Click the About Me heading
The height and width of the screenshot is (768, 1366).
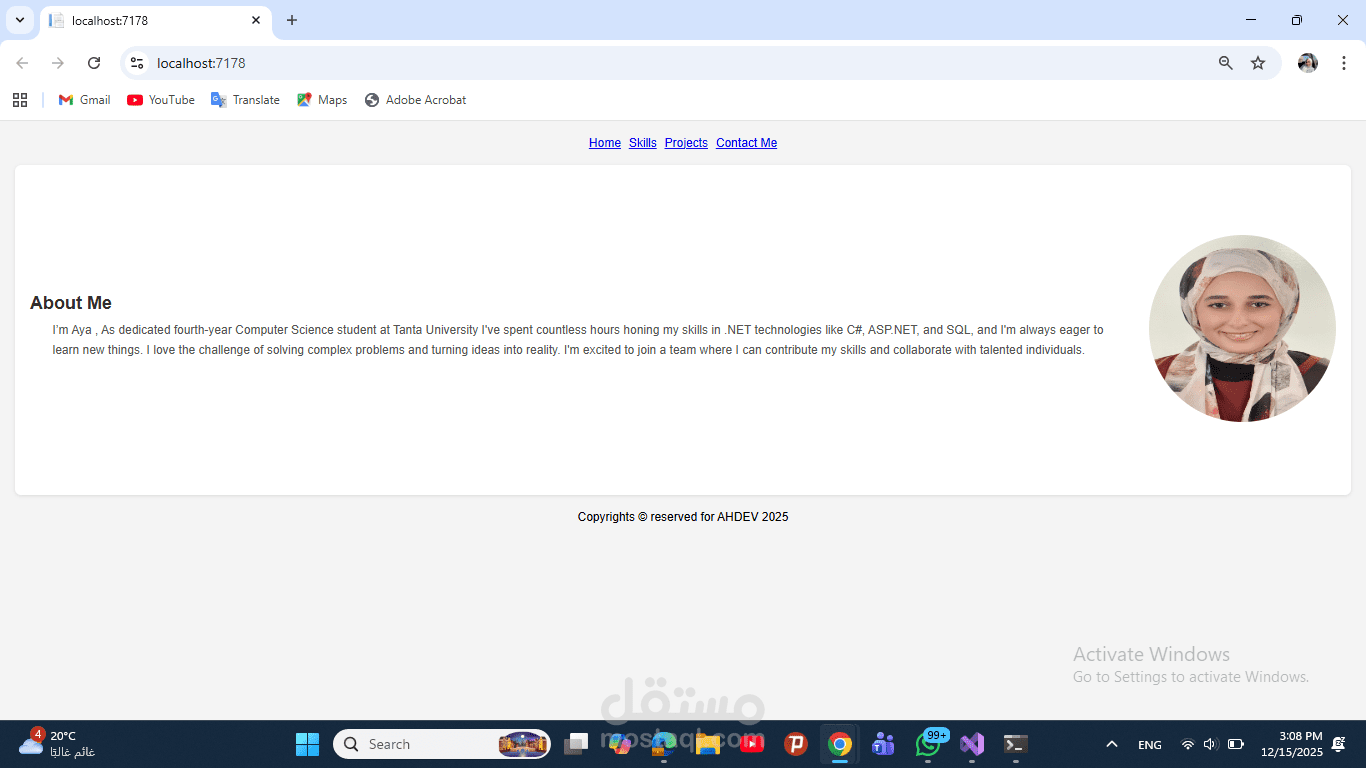[x=71, y=303]
